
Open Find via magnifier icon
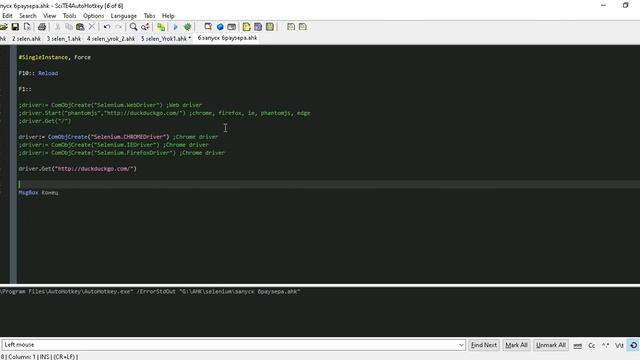click(133, 27)
